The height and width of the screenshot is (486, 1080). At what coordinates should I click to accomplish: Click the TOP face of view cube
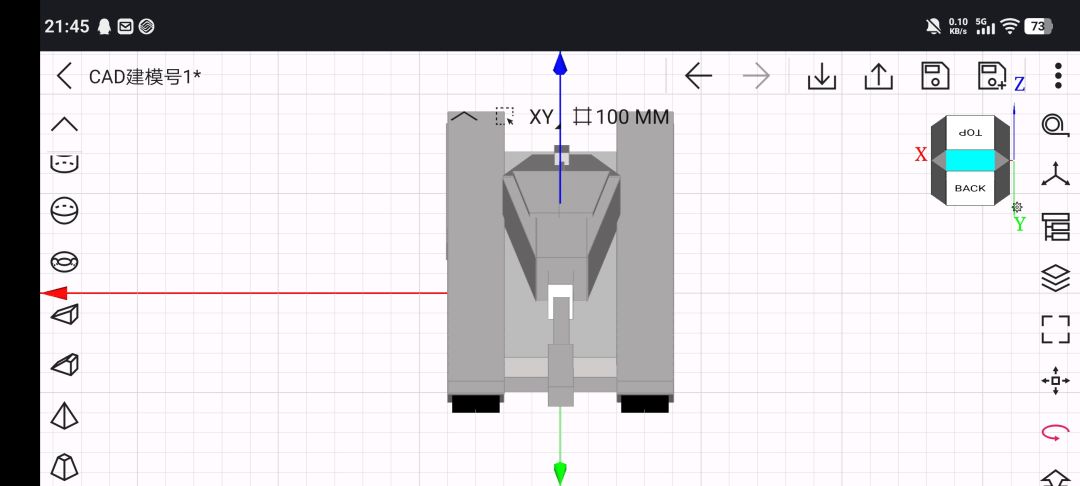click(970, 132)
